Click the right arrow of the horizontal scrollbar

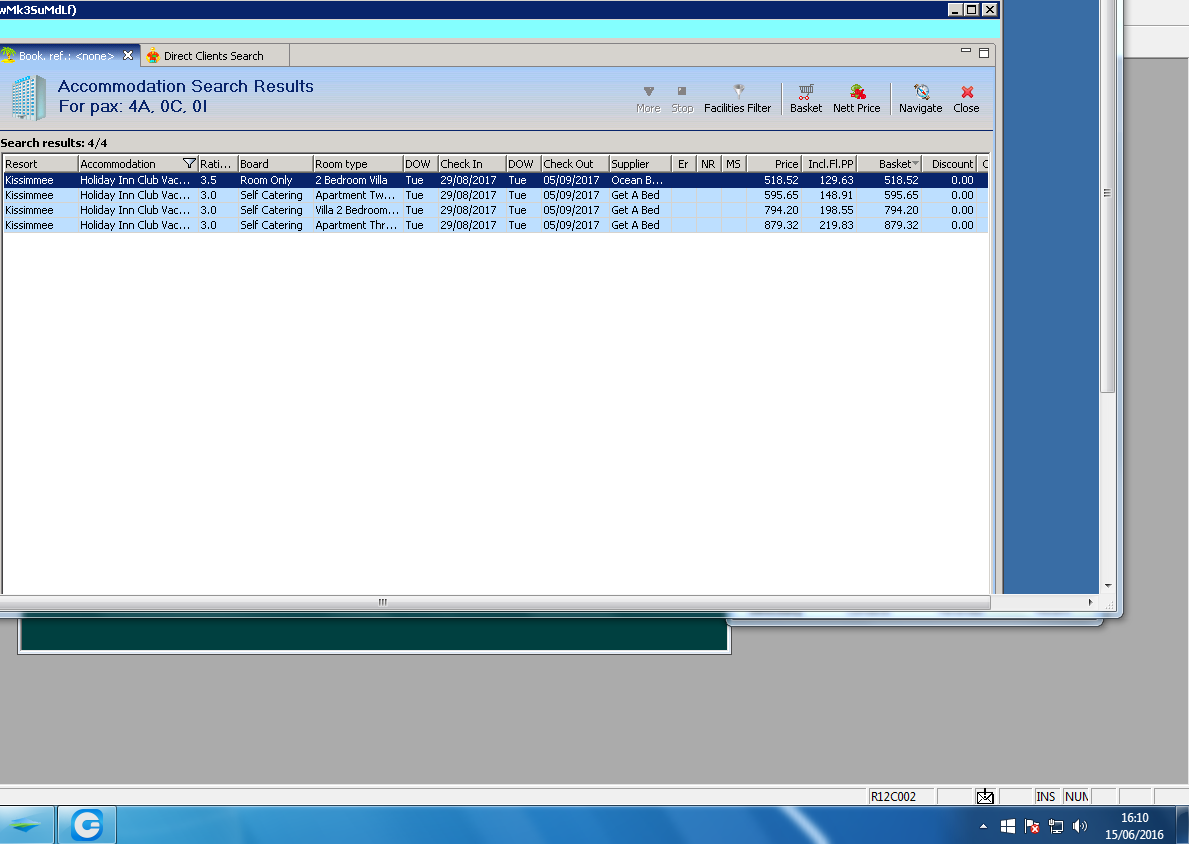tap(1090, 602)
